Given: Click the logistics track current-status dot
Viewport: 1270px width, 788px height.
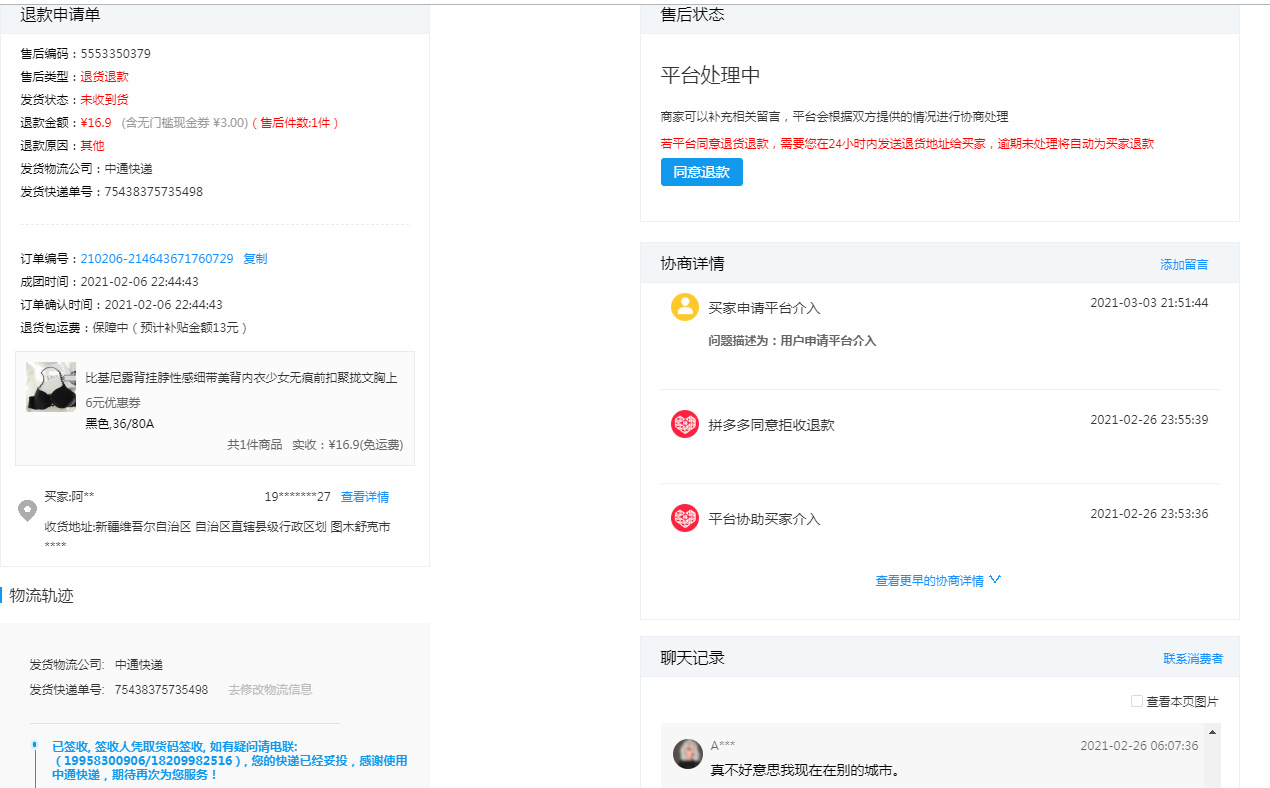Looking at the screenshot, I should (34, 745).
